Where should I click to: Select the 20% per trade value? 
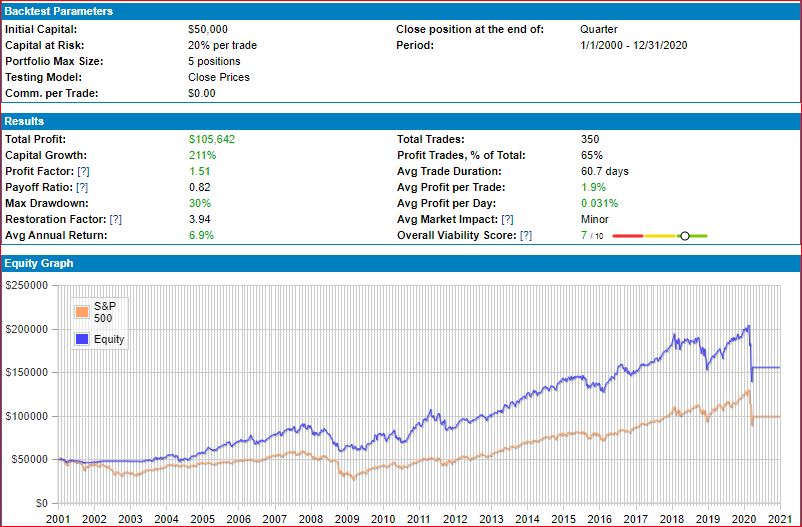pyautogui.click(x=222, y=45)
